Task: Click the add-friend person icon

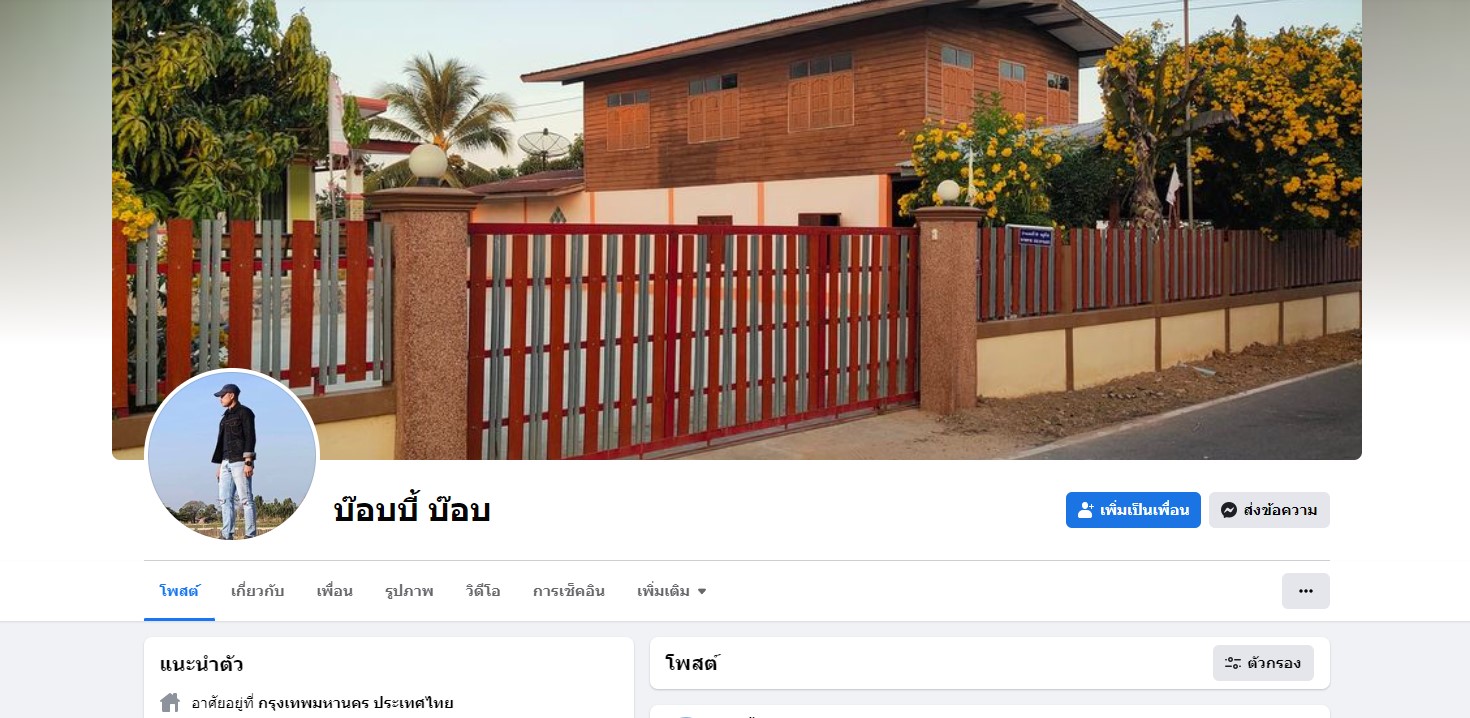Action: pyautogui.click(x=1086, y=510)
